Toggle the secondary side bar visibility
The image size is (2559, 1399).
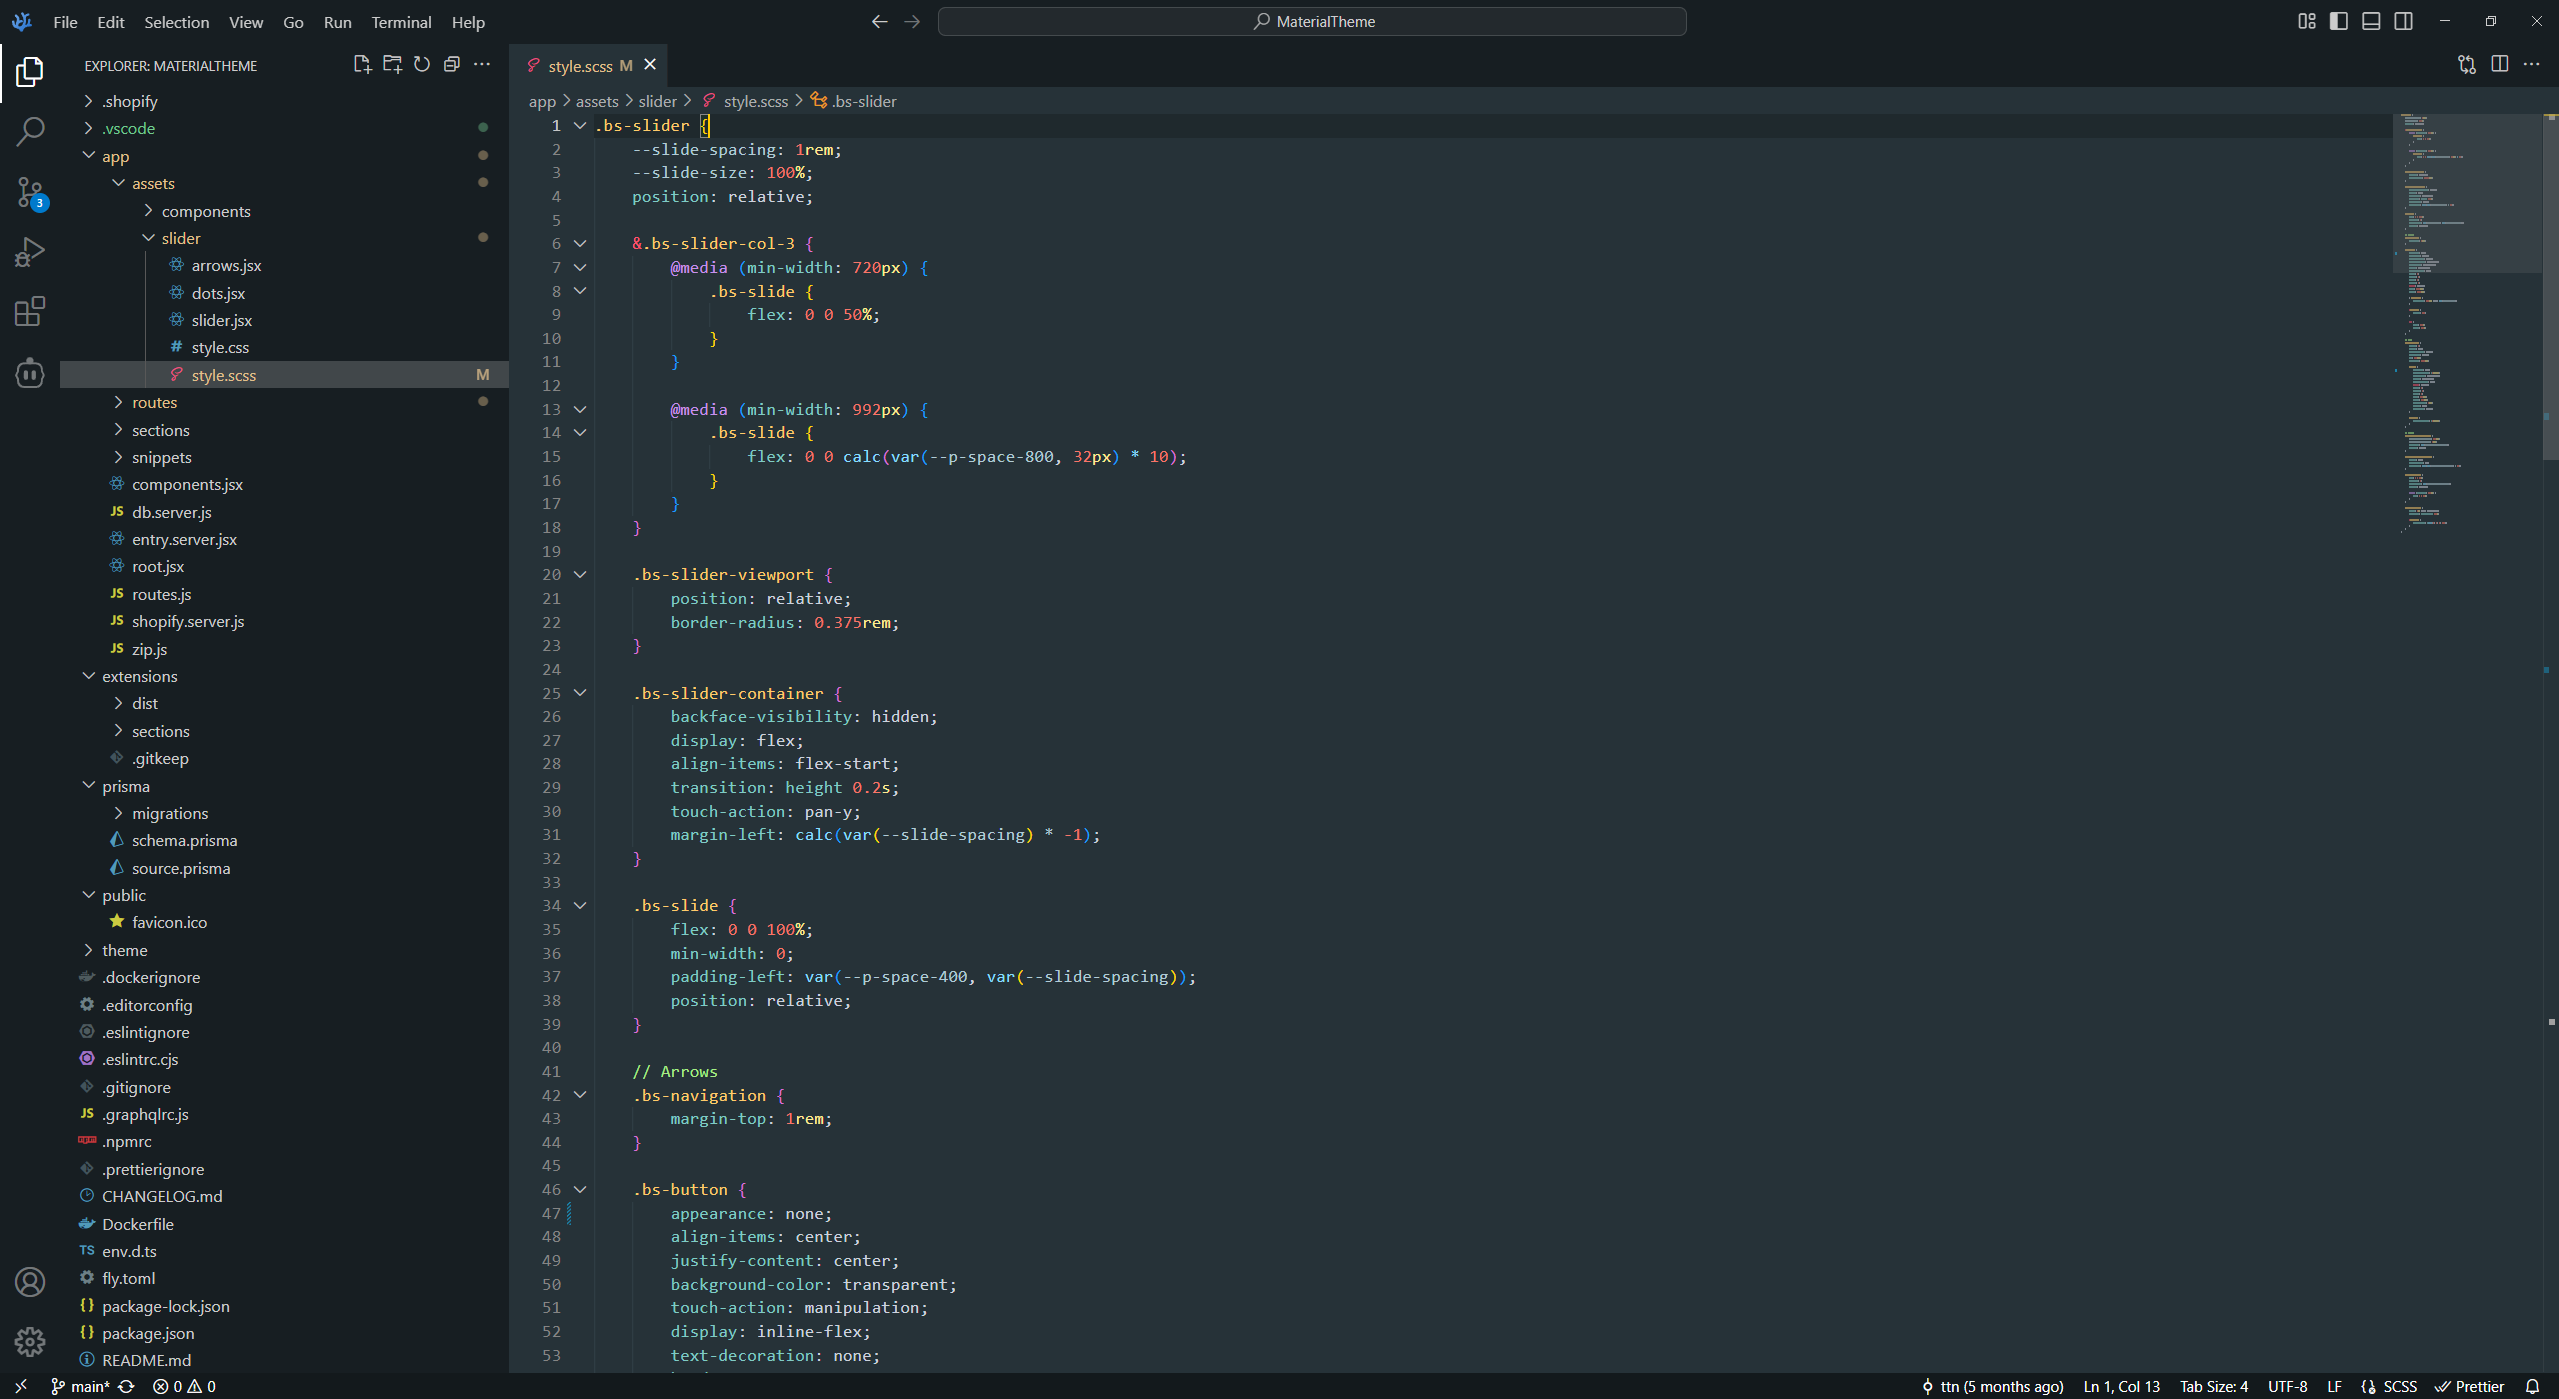tap(2403, 21)
